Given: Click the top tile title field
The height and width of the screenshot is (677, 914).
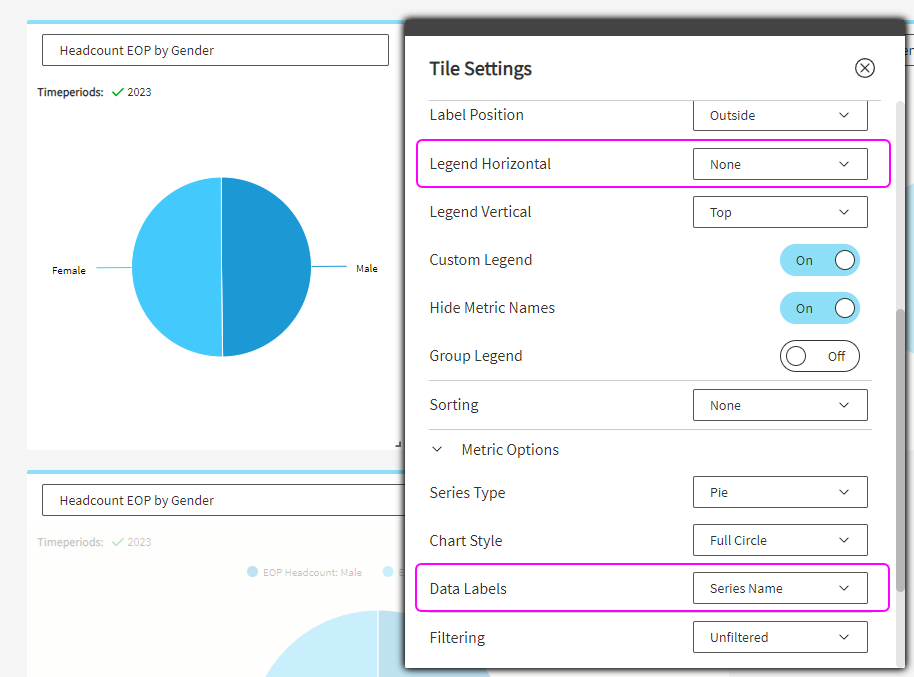Looking at the screenshot, I should [215, 50].
